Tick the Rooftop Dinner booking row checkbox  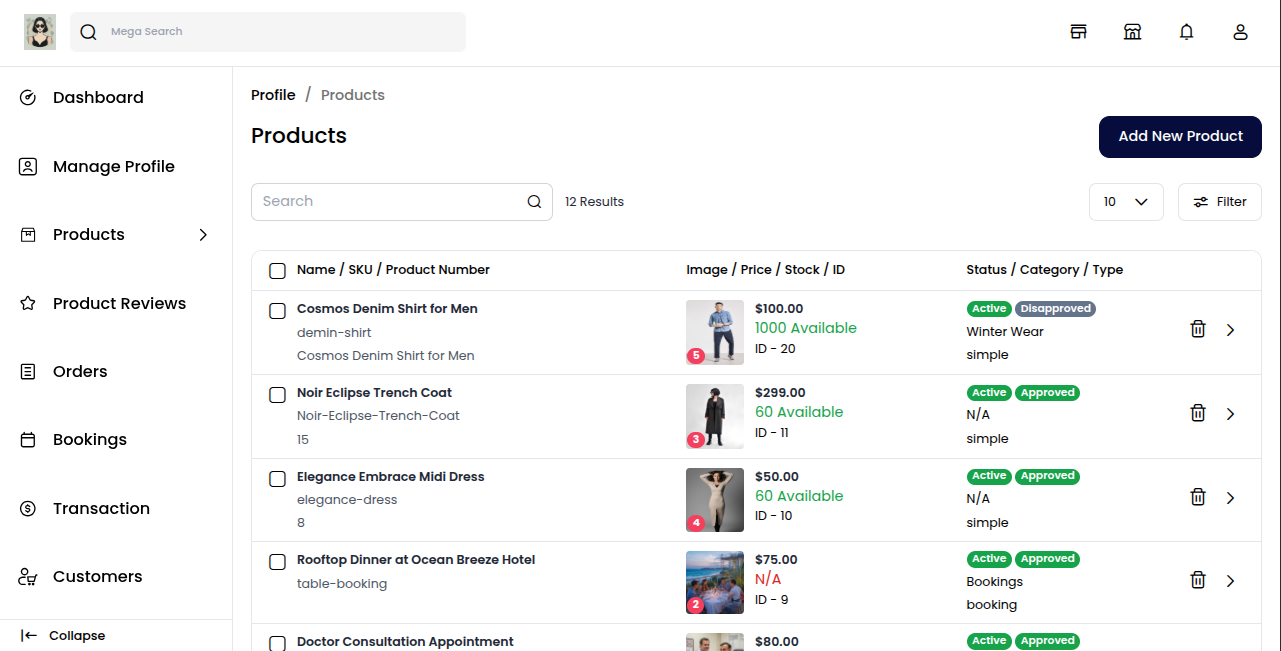277,562
